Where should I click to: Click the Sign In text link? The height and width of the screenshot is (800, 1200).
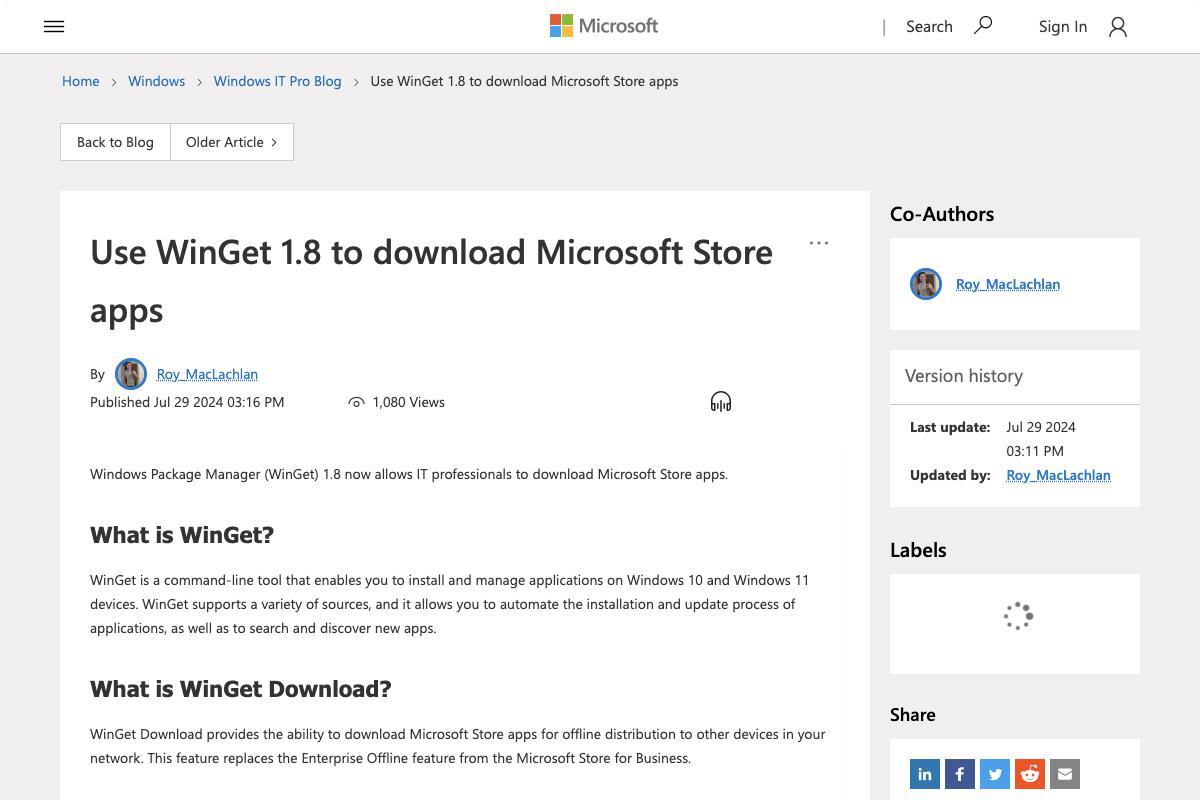(1063, 27)
